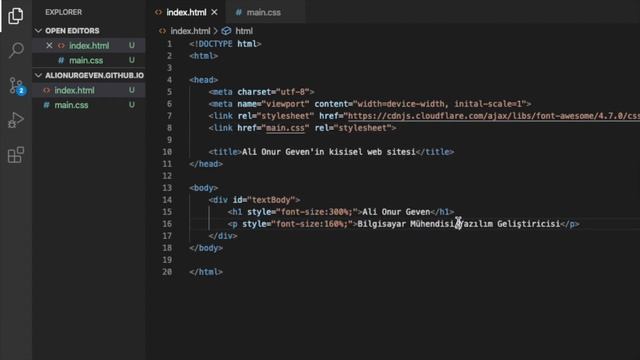Click the <!DOCTYPE html> declaration
The image size is (640, 360).
[x=225, y=44]
